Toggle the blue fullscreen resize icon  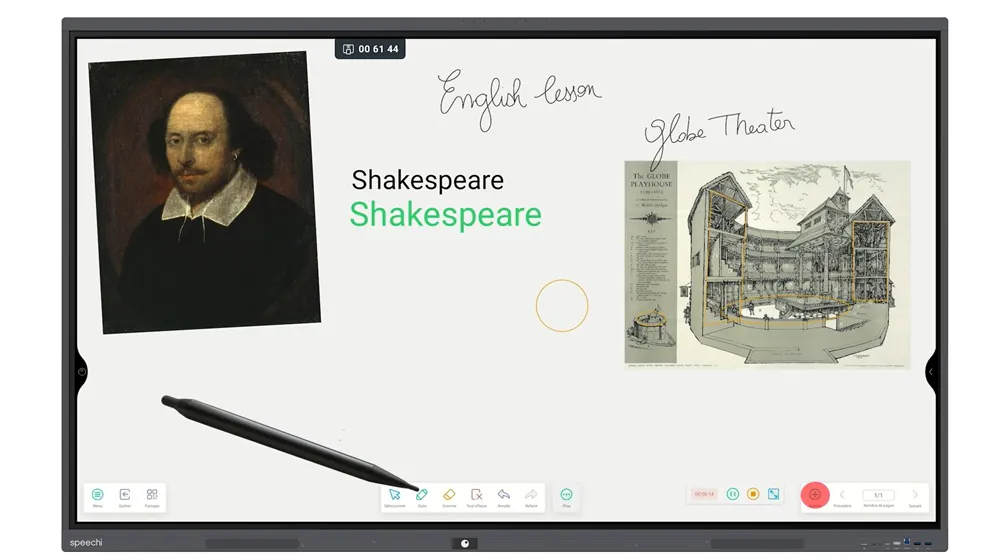coord(773,494)
